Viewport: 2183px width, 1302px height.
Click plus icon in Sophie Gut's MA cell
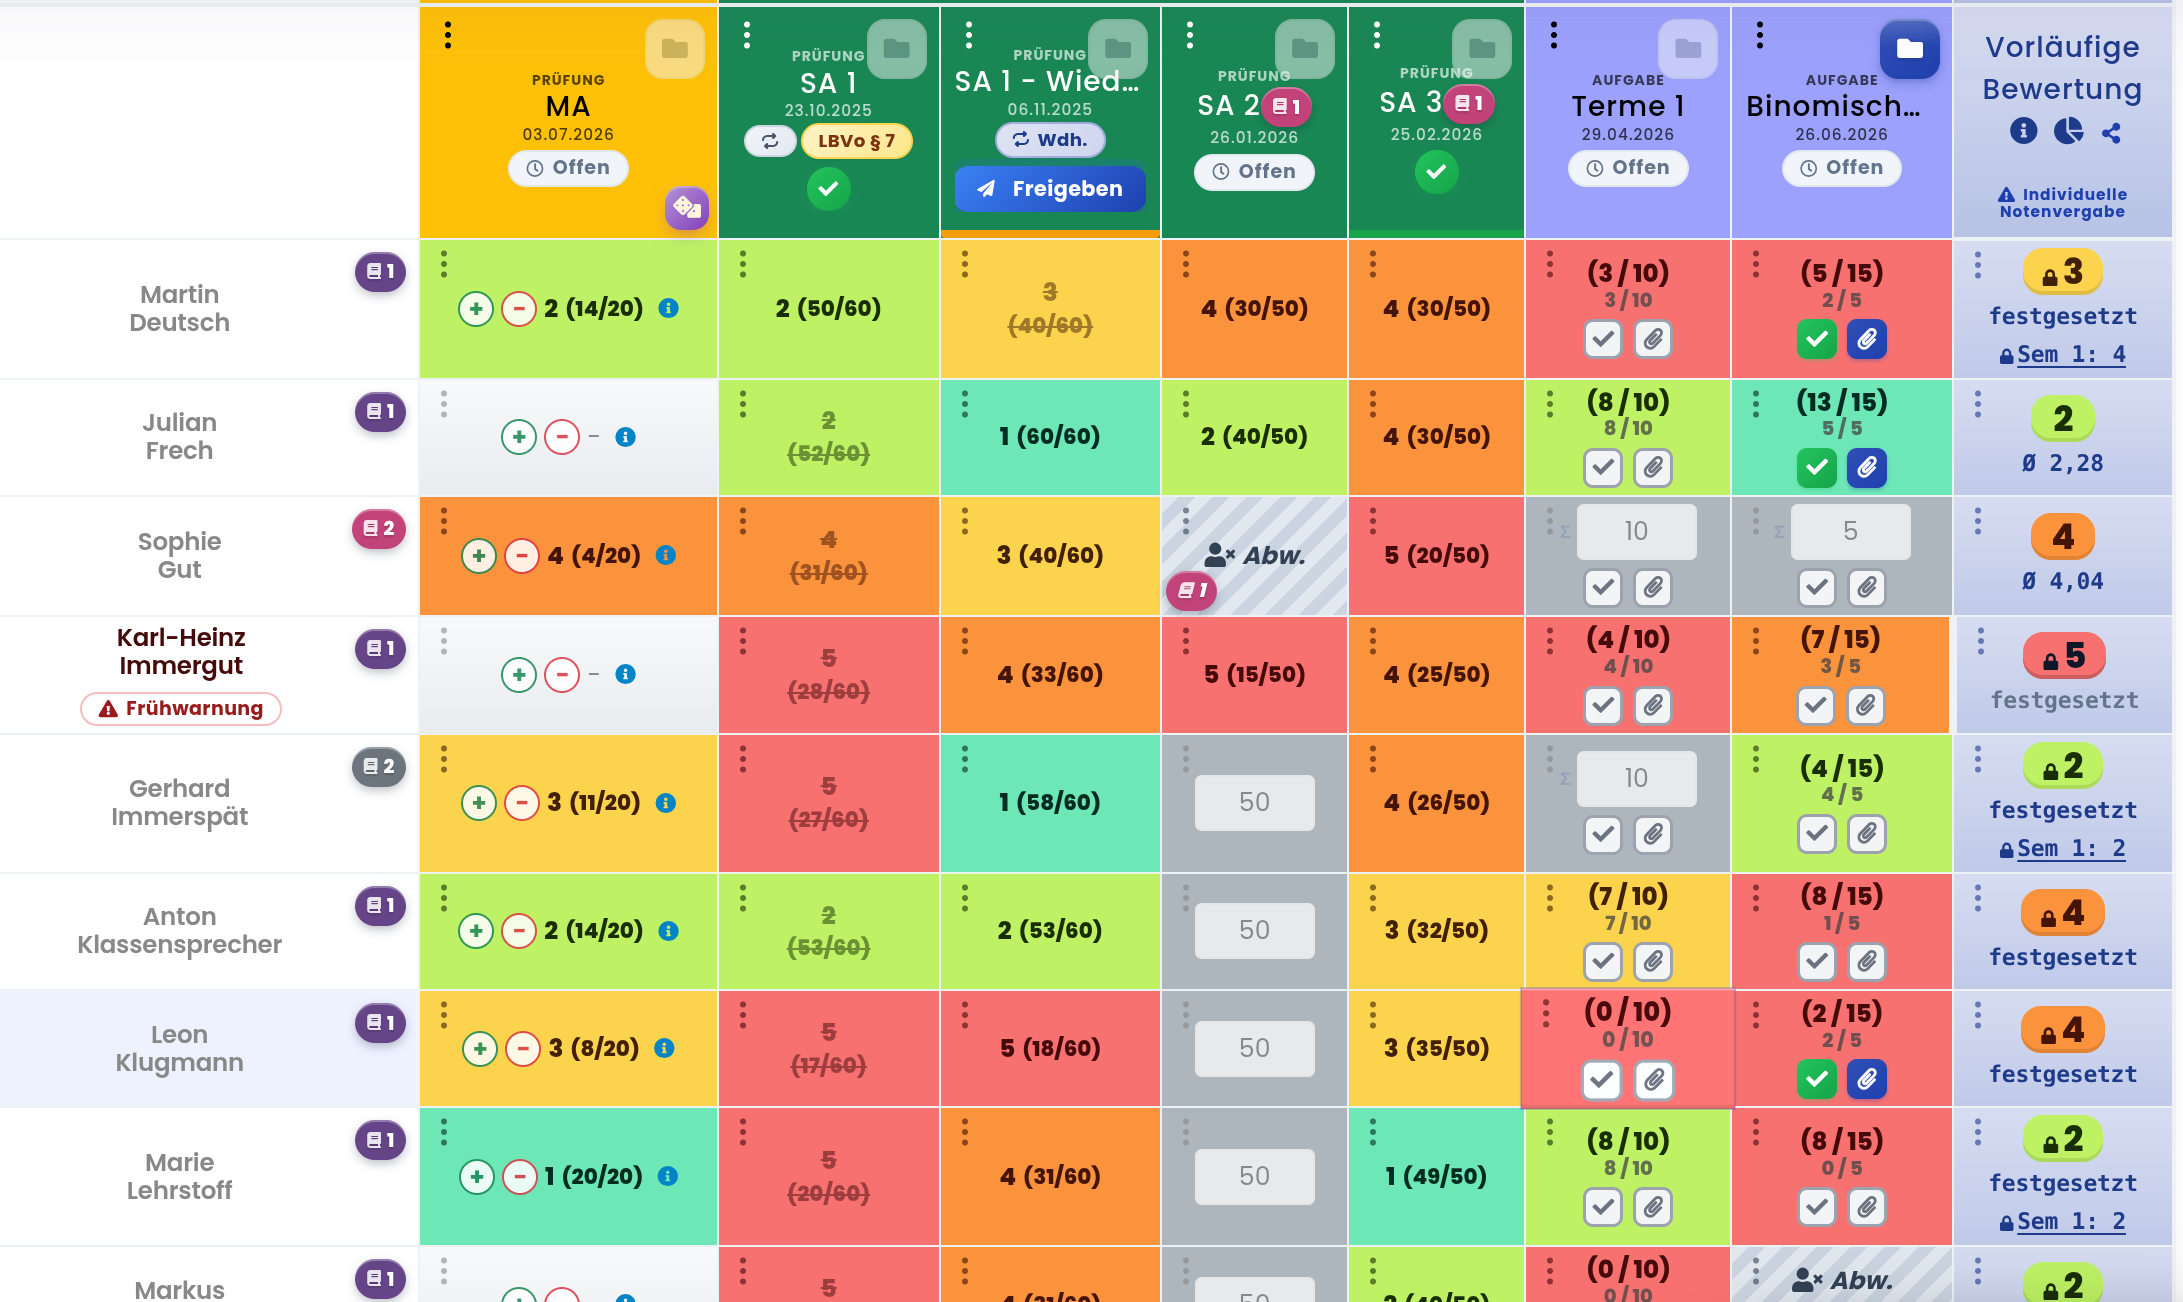tap(479, 555)
